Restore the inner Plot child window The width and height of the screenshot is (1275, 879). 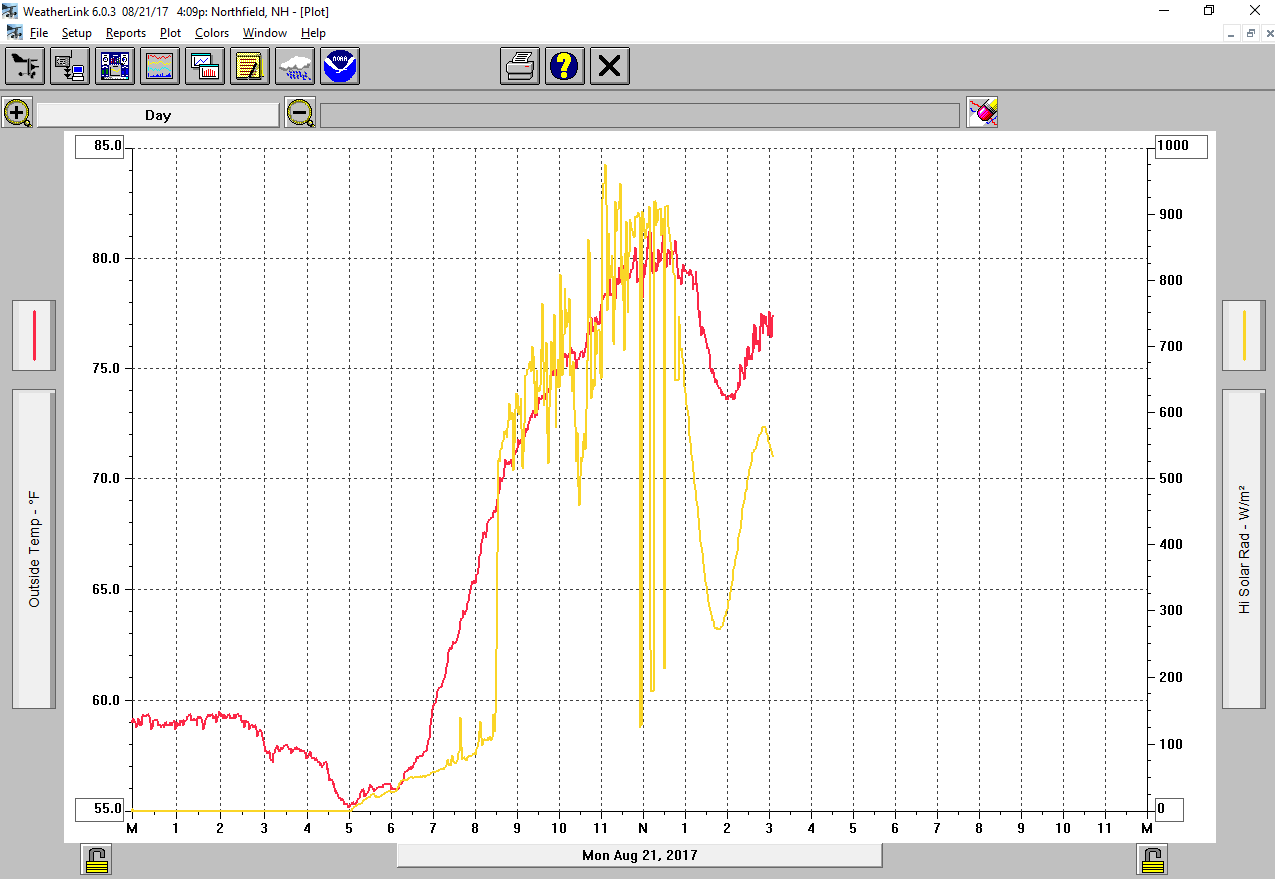pos(1250,33)
